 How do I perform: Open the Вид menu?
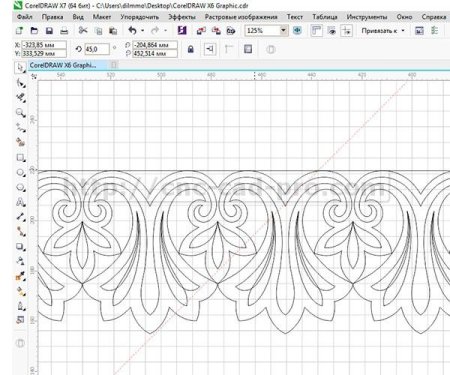pyautogui.click(x=78, y=17)
